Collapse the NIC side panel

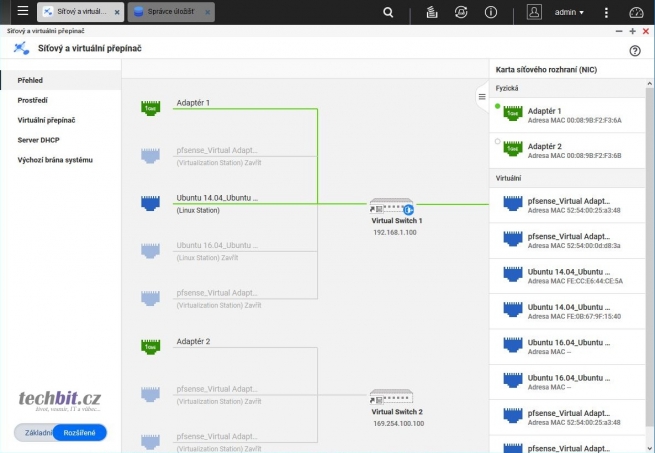[x=482, y=97]
